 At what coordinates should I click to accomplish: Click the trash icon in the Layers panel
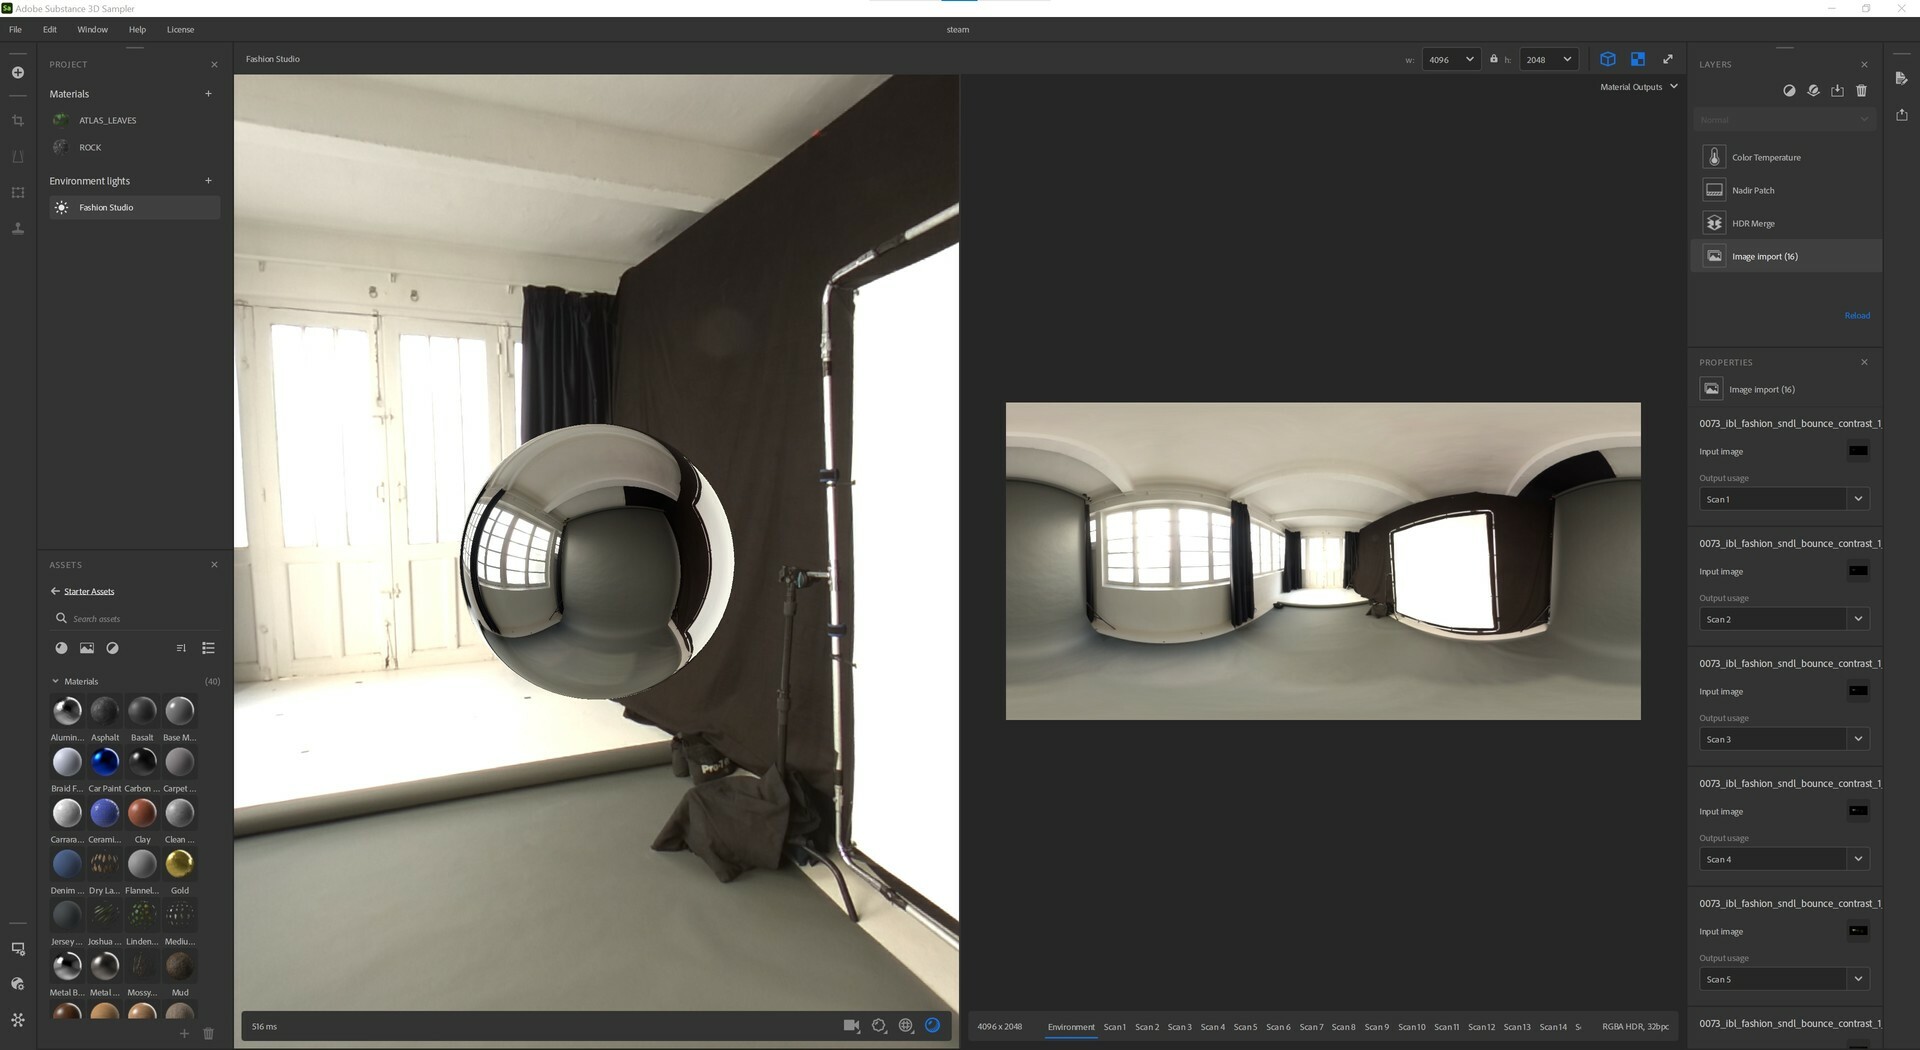[x=1861, y=90]
